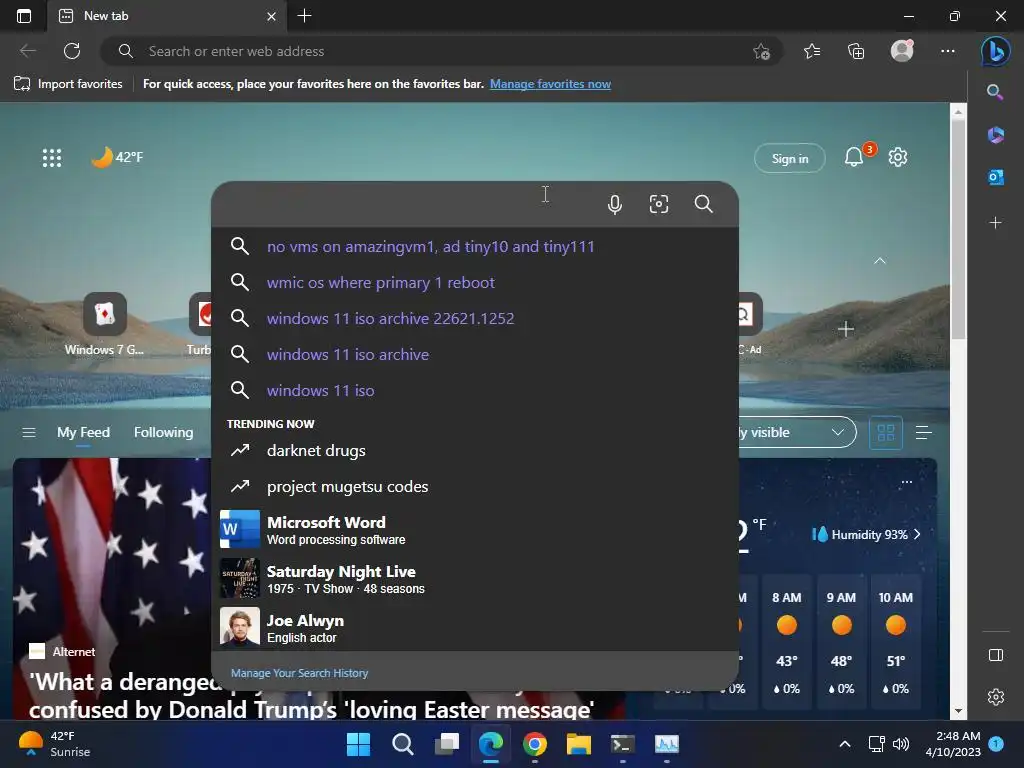Start voice search with microphone icon

pyautogui.click(x=615, y=204)
